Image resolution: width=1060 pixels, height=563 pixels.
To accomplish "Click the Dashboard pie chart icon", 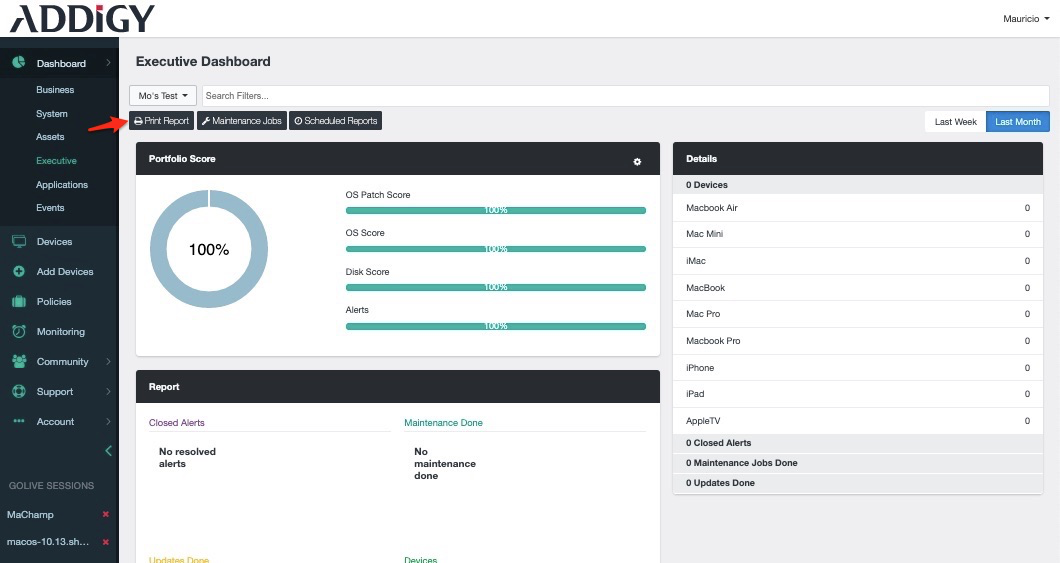I will point(19,63).
